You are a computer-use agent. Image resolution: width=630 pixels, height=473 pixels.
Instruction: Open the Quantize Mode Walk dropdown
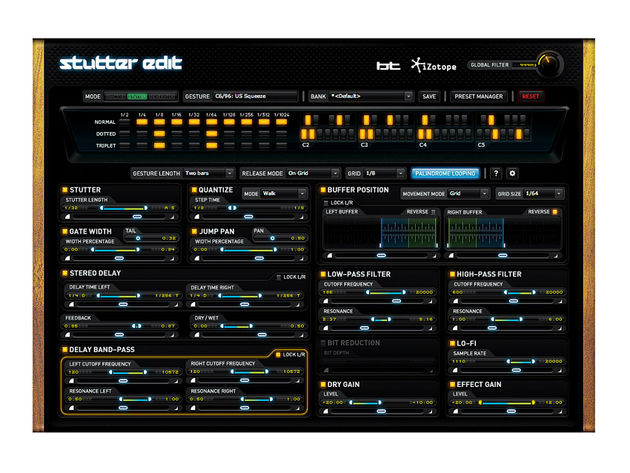(x=284, y=193)
